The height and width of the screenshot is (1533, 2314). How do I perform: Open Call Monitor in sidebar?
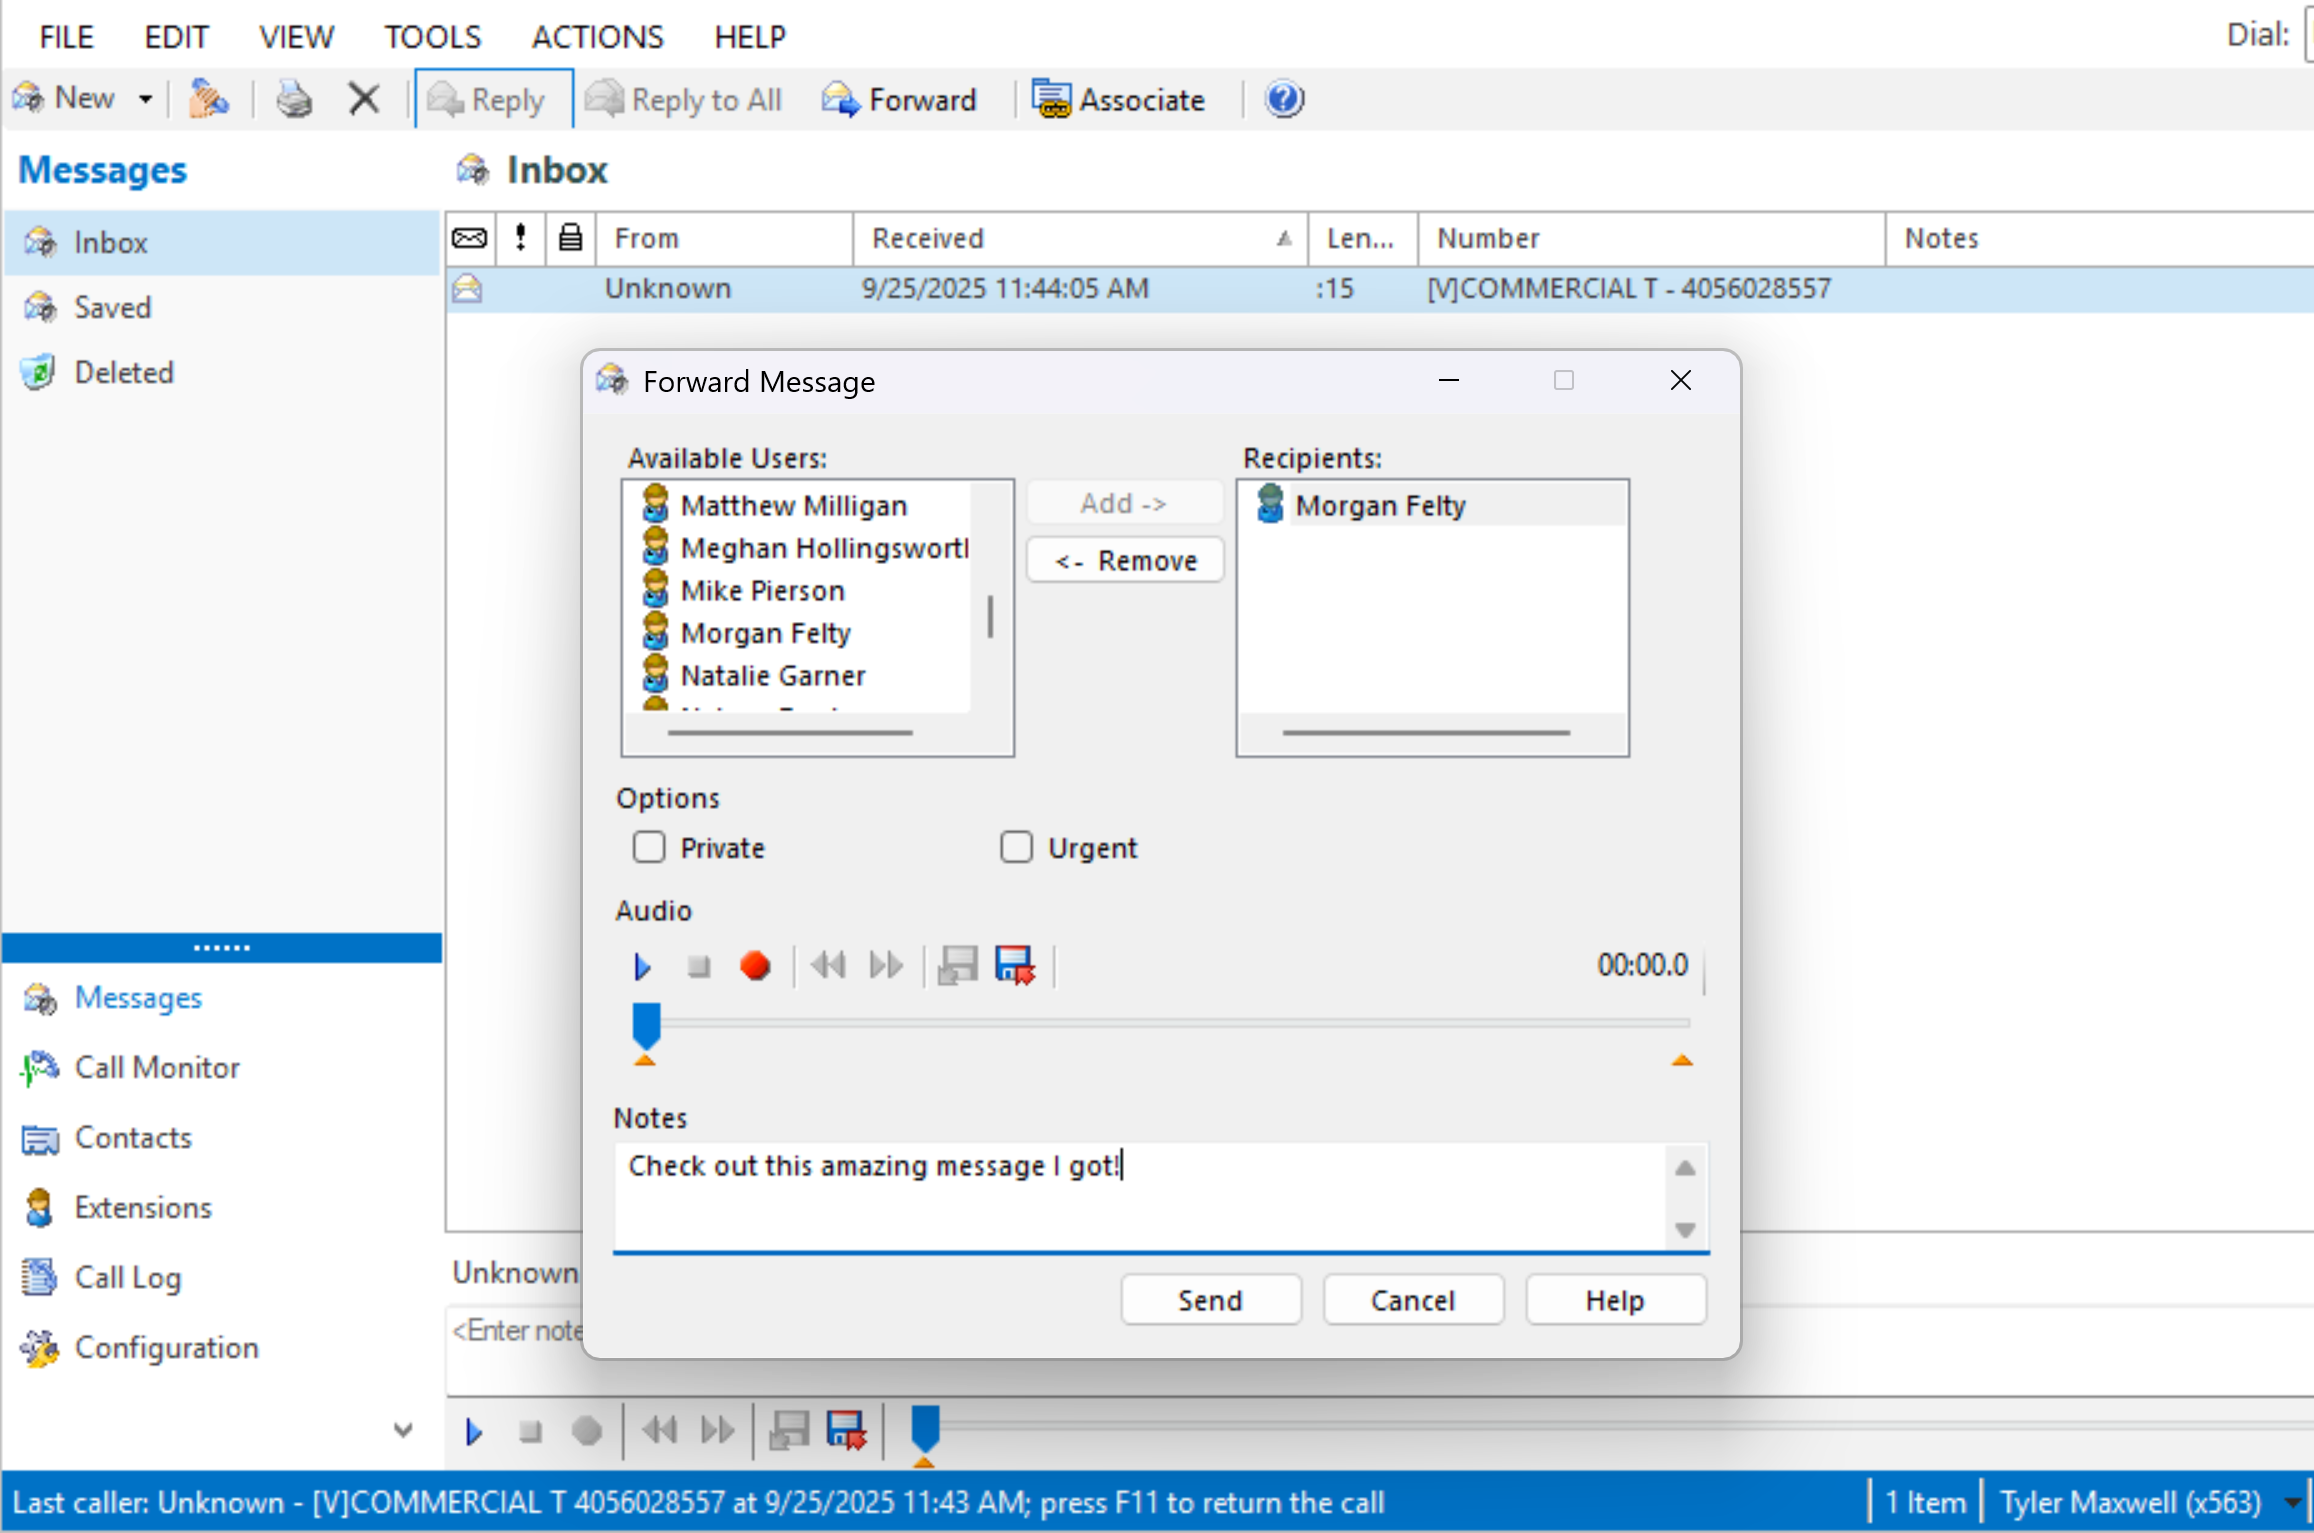[157, 1068]
